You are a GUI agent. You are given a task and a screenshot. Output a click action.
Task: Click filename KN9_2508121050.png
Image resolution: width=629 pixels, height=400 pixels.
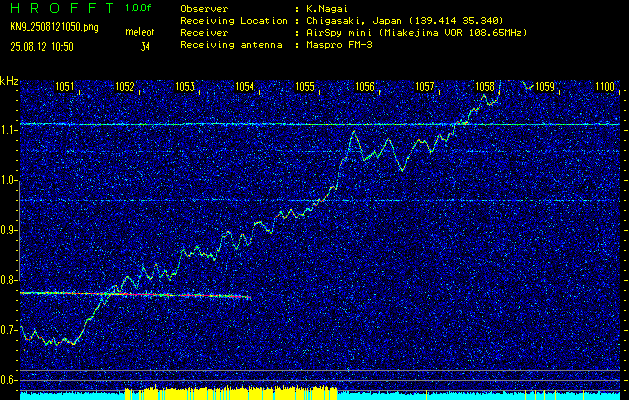pos(54,27)
